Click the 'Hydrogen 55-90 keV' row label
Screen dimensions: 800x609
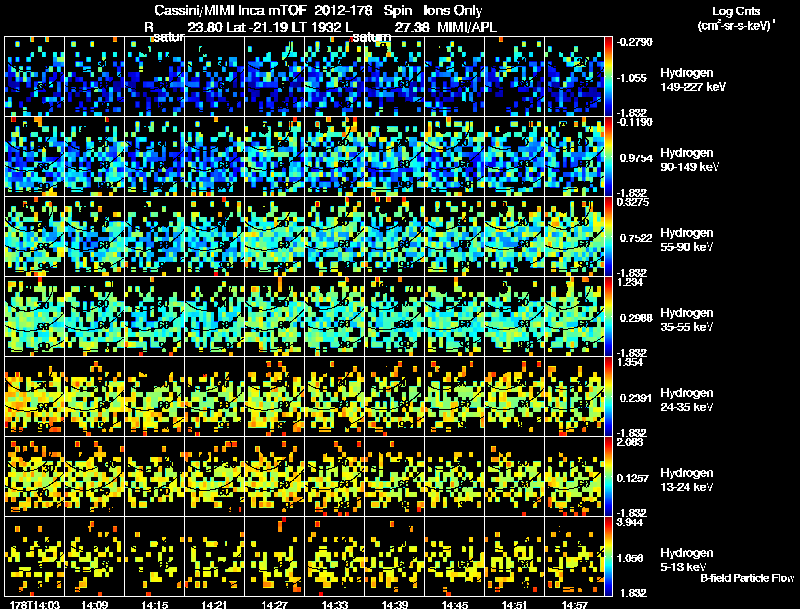687,240
